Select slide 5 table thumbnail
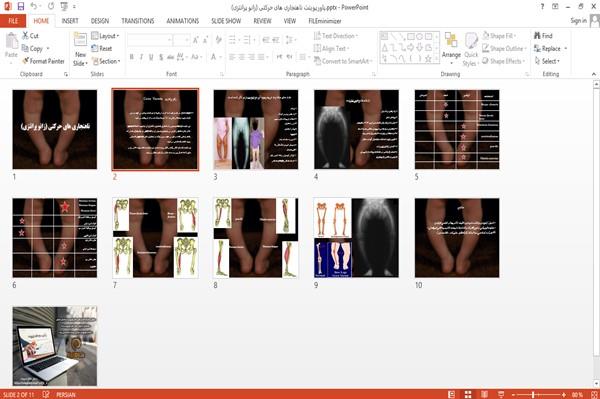The image size is (600, 399). 457,129
